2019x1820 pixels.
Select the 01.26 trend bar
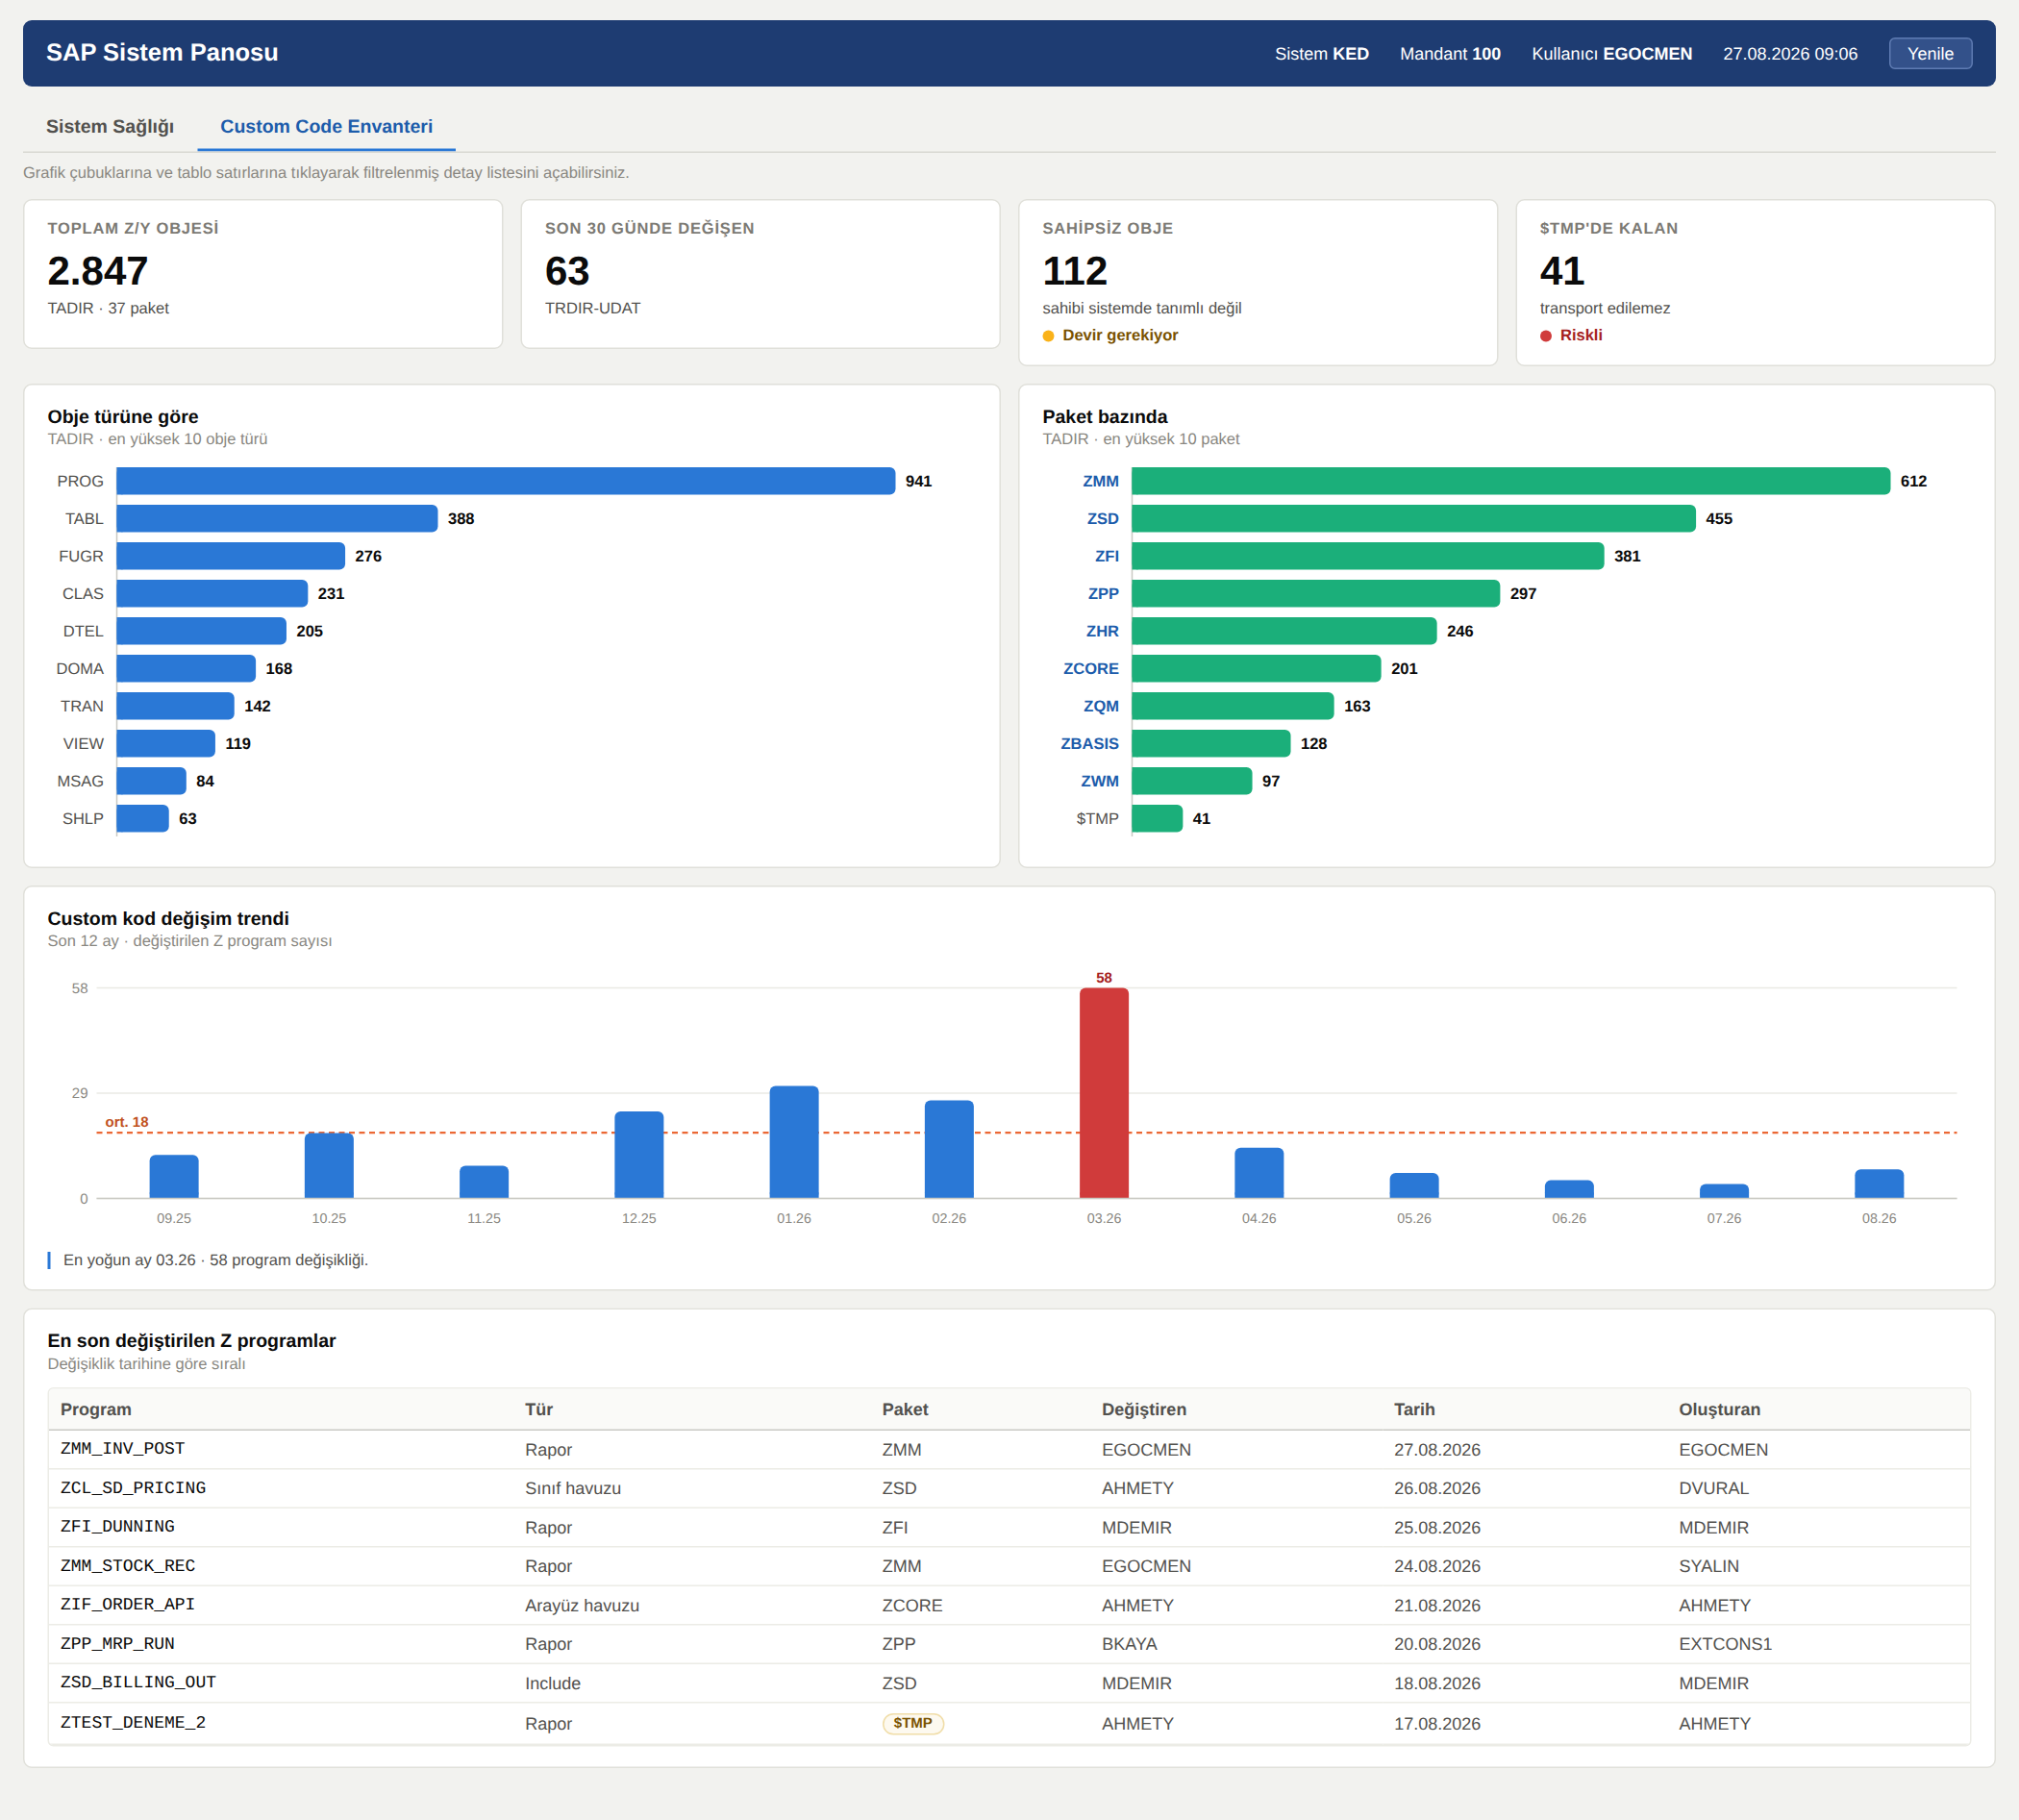[793, 1142]
